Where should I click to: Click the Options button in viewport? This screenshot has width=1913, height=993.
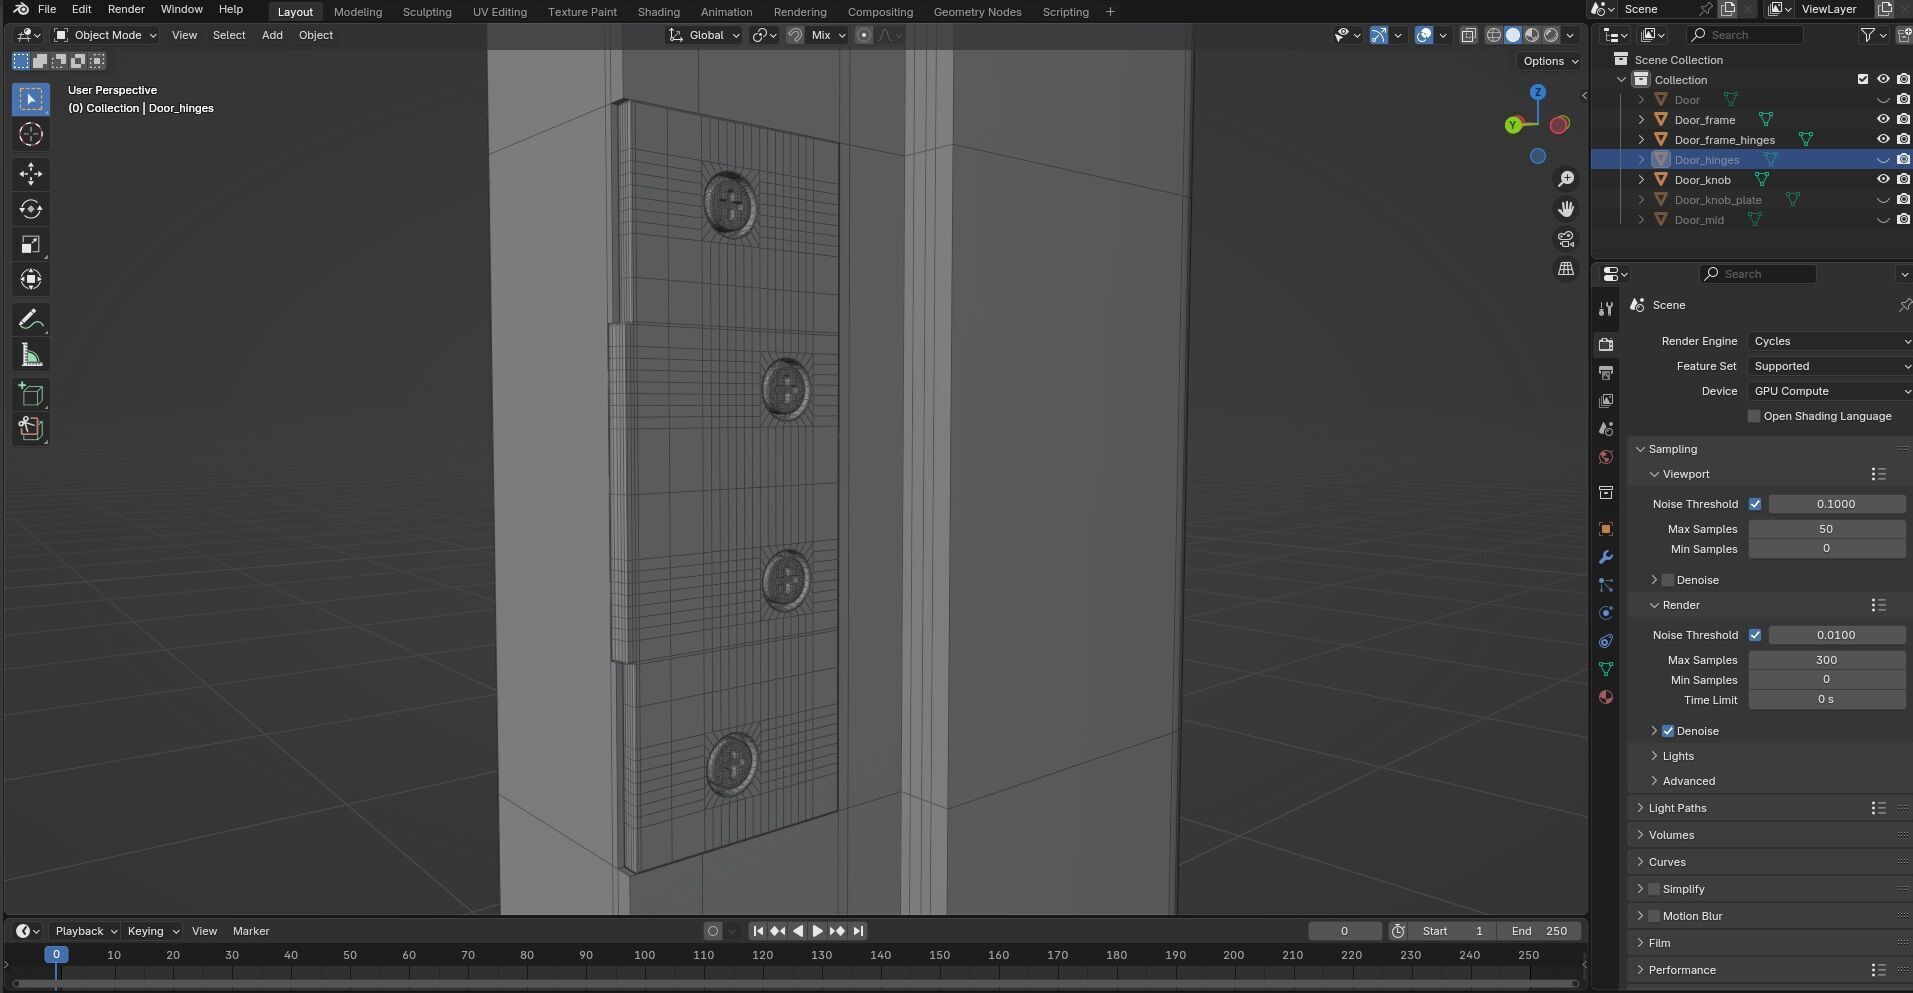coord(1551,61)
